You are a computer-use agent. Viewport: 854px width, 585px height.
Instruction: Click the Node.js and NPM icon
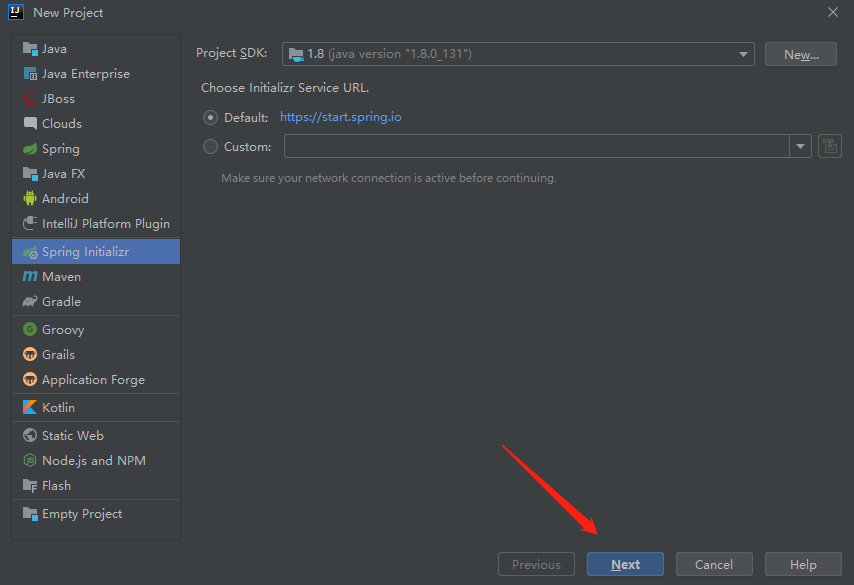click(x=29, y=460)
